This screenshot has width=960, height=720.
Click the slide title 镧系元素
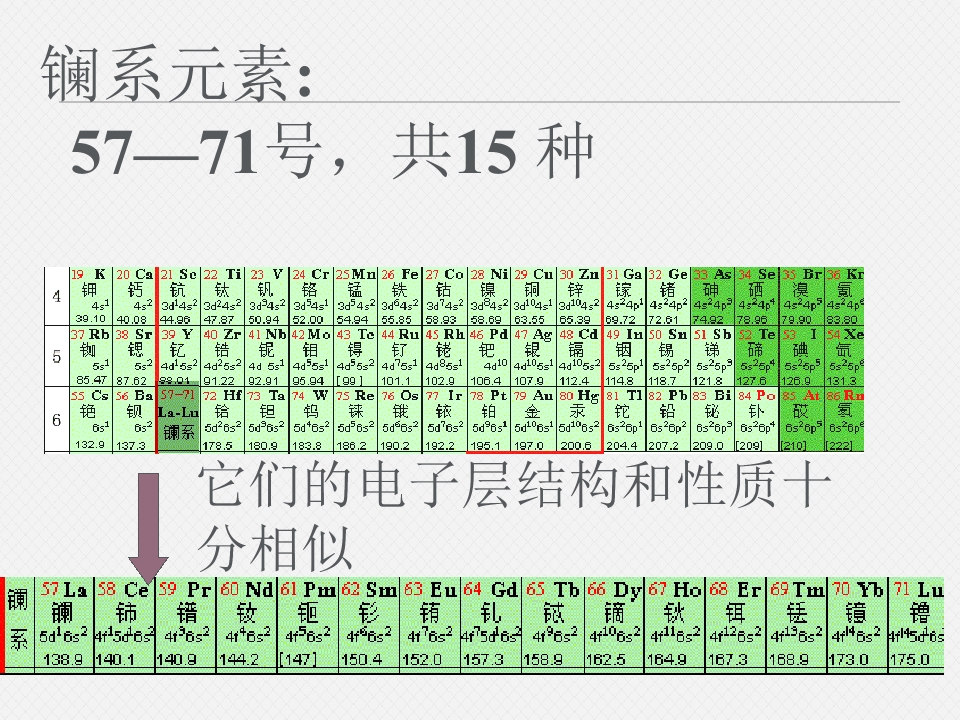[x=176, y=74]
